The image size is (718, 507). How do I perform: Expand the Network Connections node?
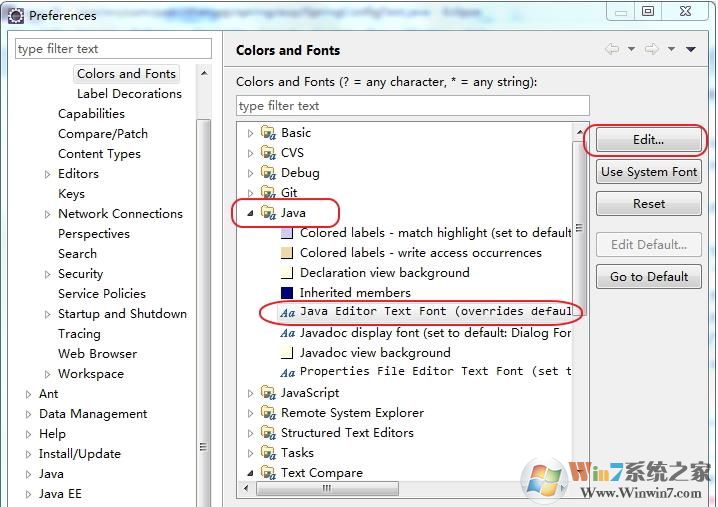click(48, 214)
